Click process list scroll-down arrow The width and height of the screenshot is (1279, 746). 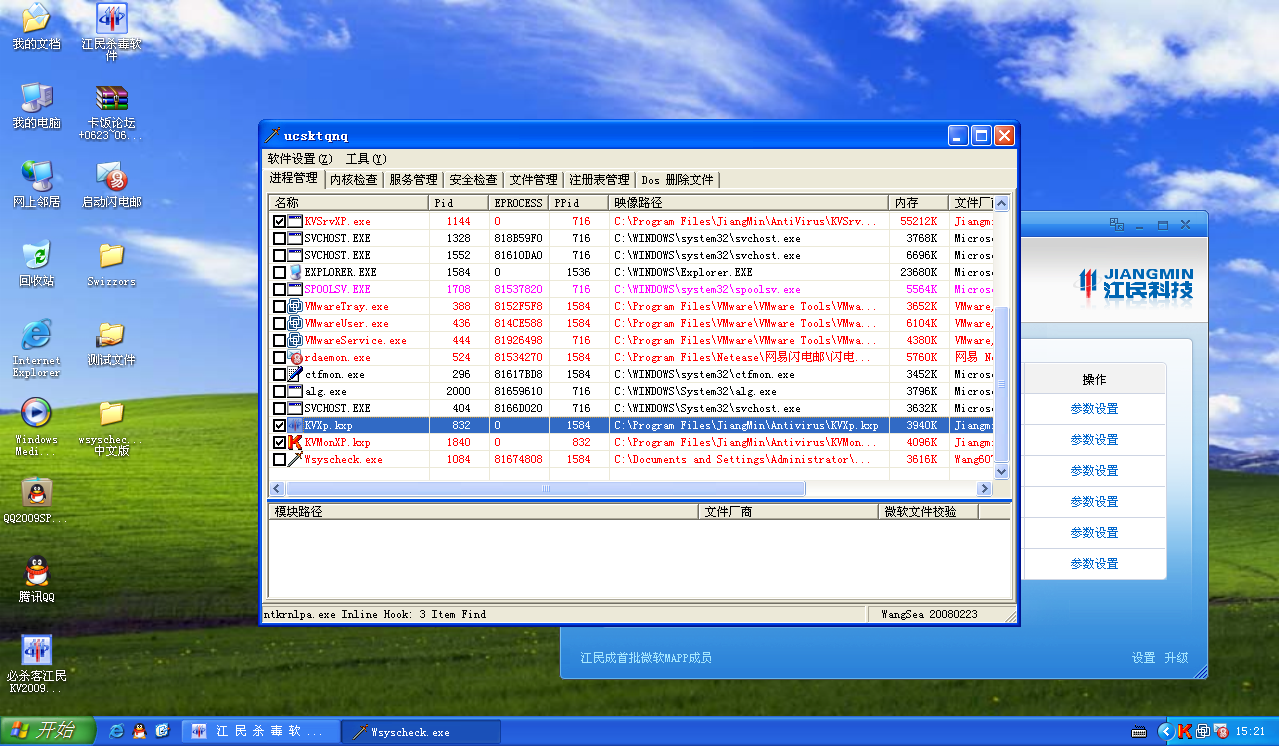(1002, 472)
